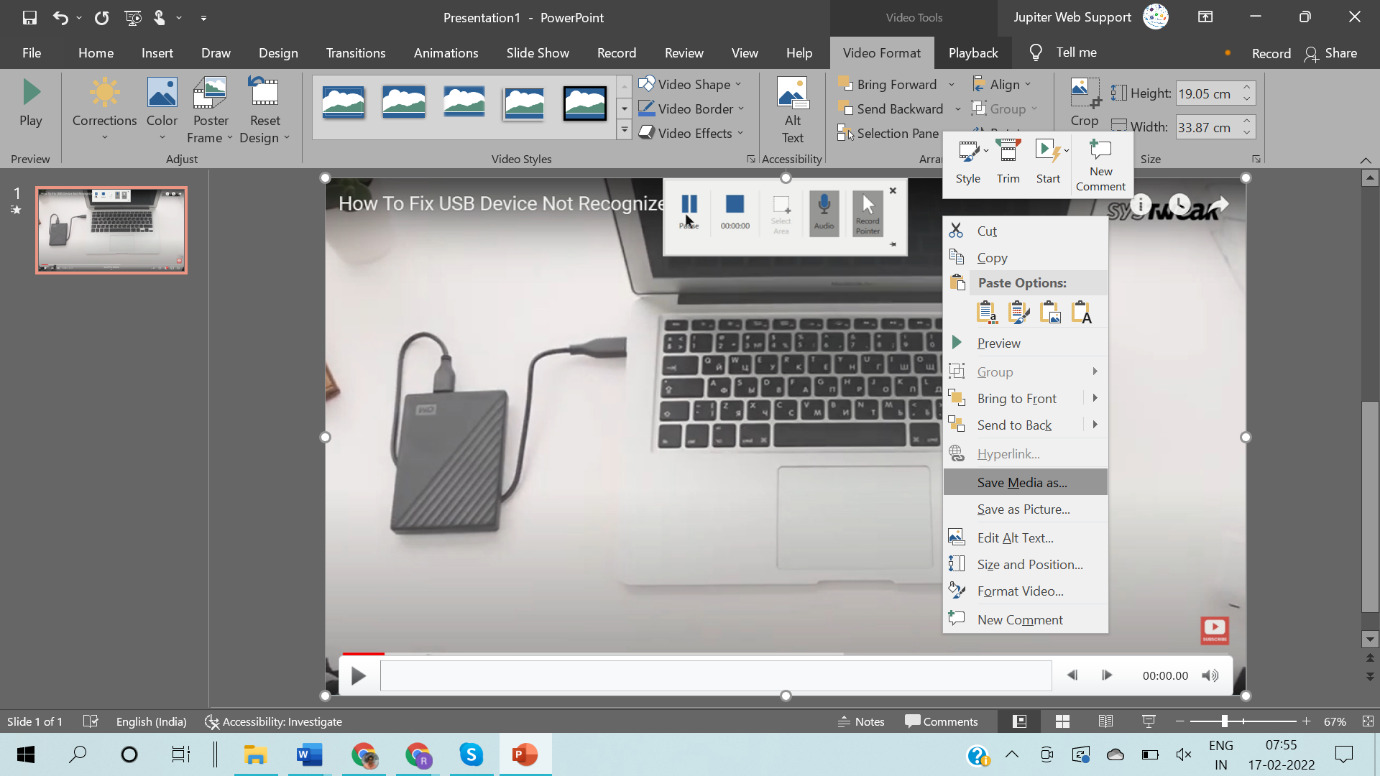Image resolution: width=1380 pixels, height=776 pixels.
Task: Reset Design of the video
Action: pyautogui.click(x=265, y=110)
